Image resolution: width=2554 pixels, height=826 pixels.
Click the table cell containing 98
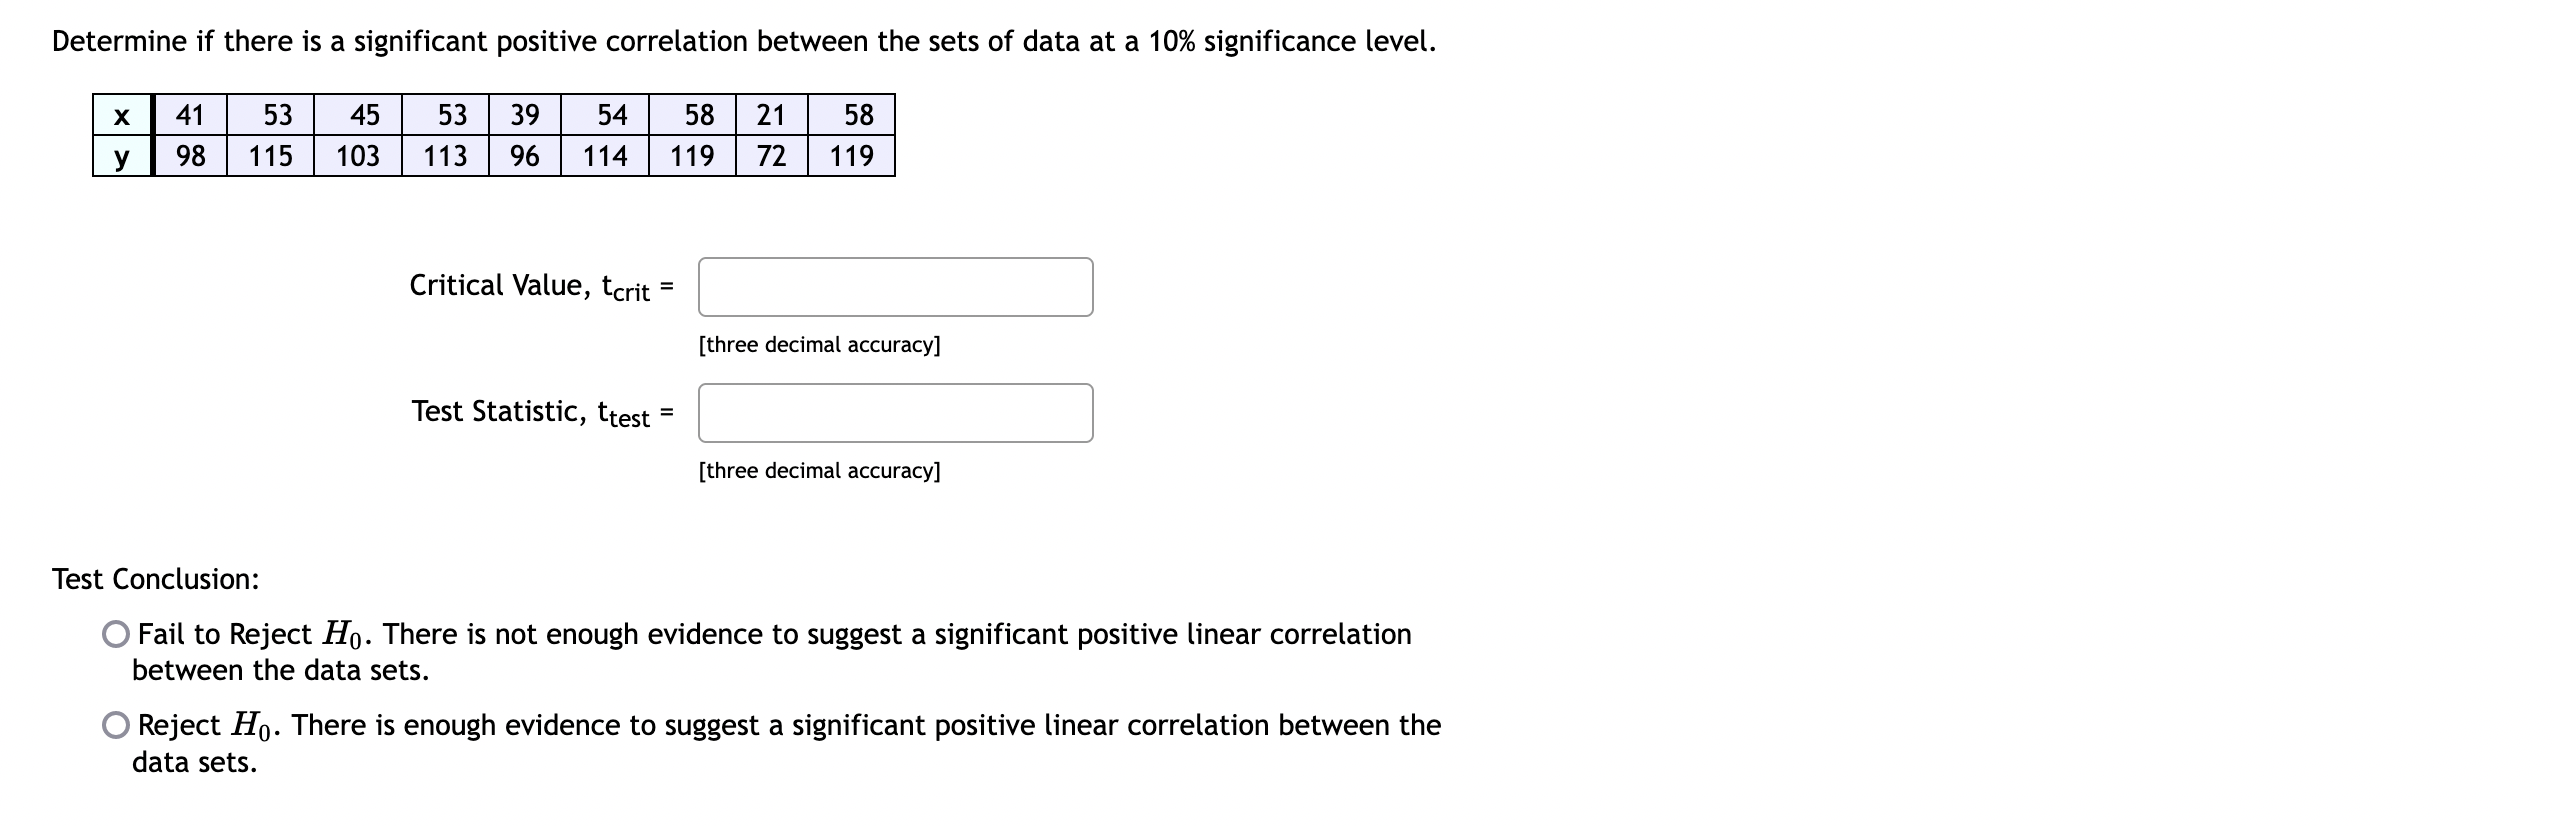(x=190, y=156)
